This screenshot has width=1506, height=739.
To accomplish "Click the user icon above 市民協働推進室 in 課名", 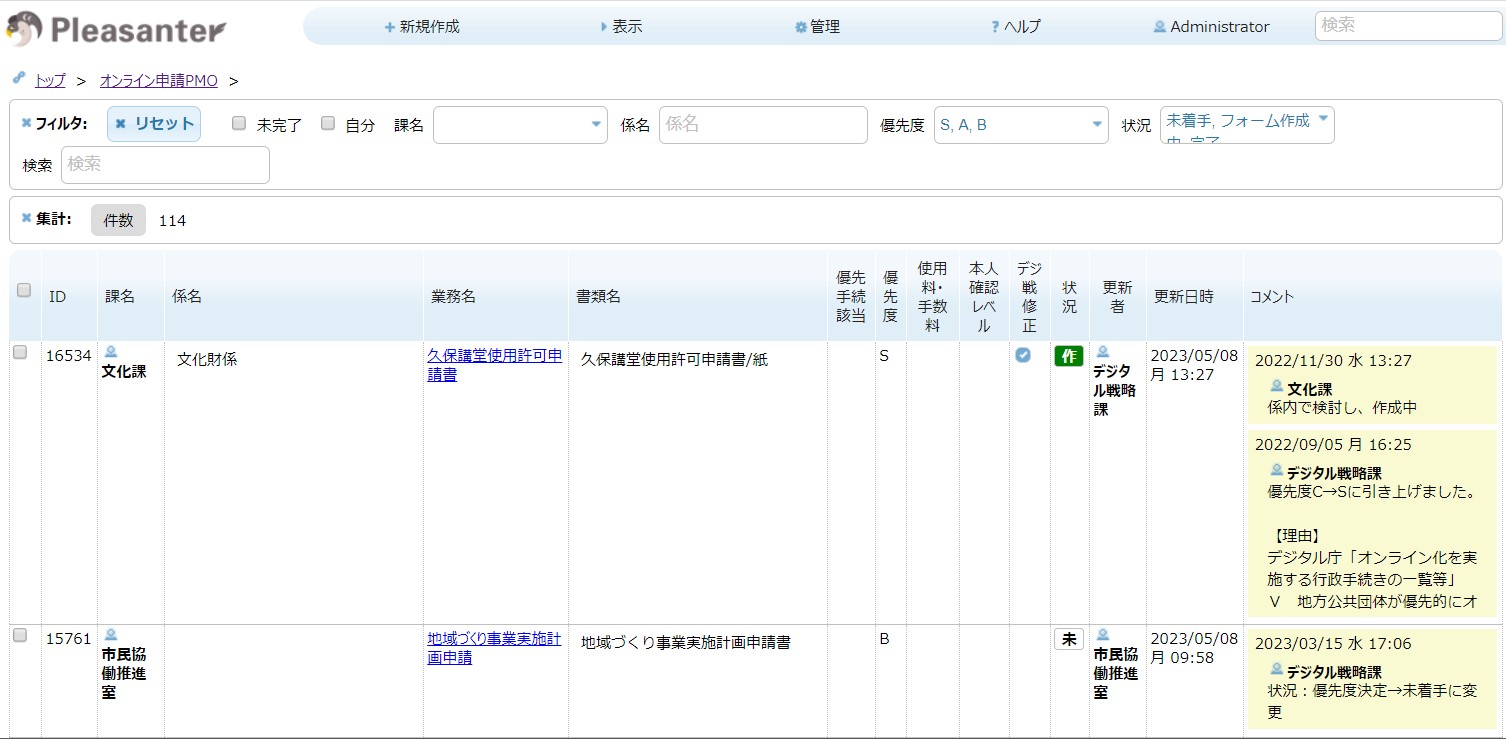I will point(111,635).
